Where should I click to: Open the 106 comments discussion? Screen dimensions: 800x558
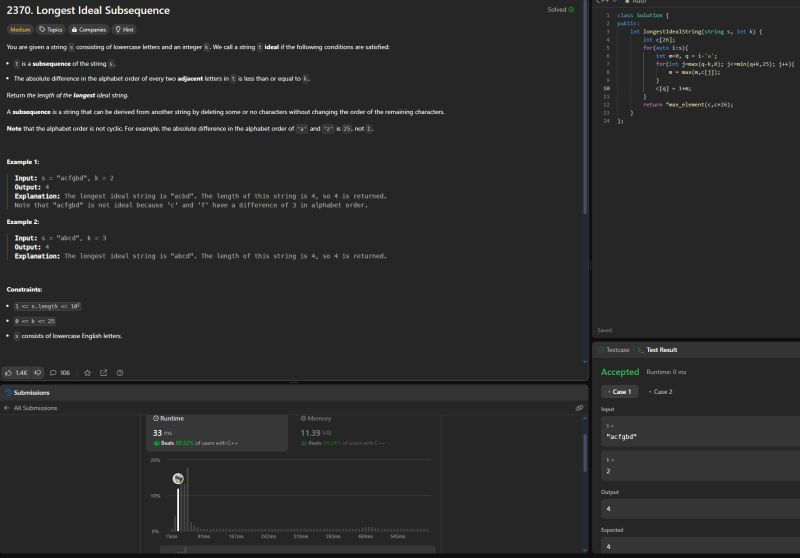(x=60, y=373)
